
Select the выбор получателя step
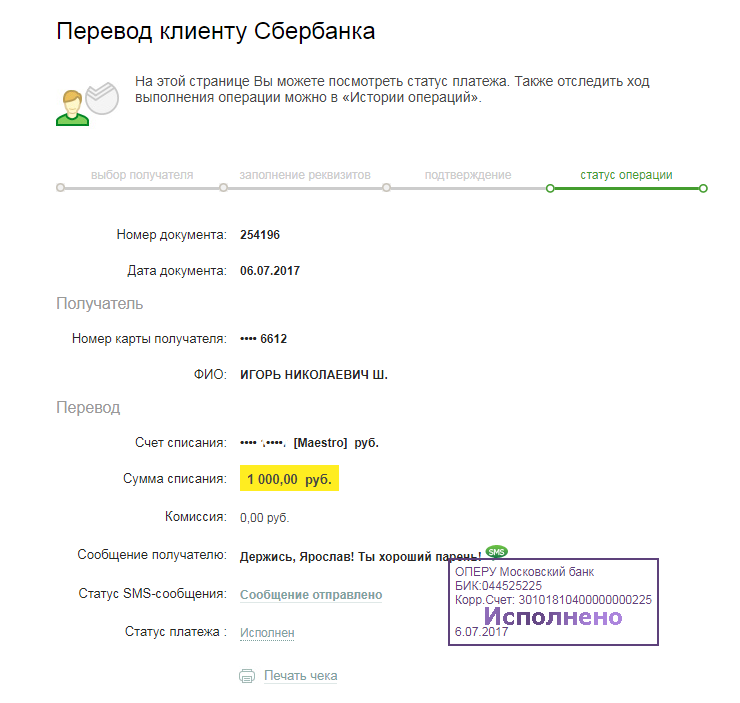(x=142, y=175)
